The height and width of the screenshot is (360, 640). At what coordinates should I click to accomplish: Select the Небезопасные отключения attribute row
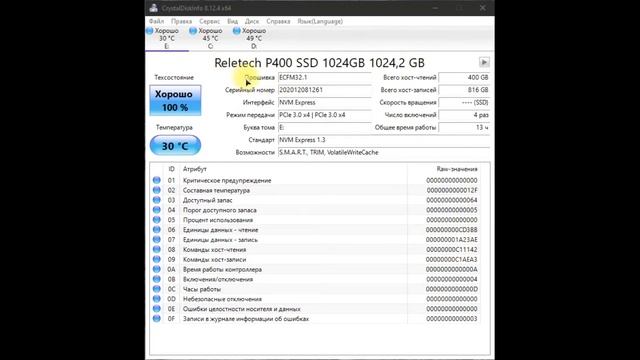[x=315, y=299]
